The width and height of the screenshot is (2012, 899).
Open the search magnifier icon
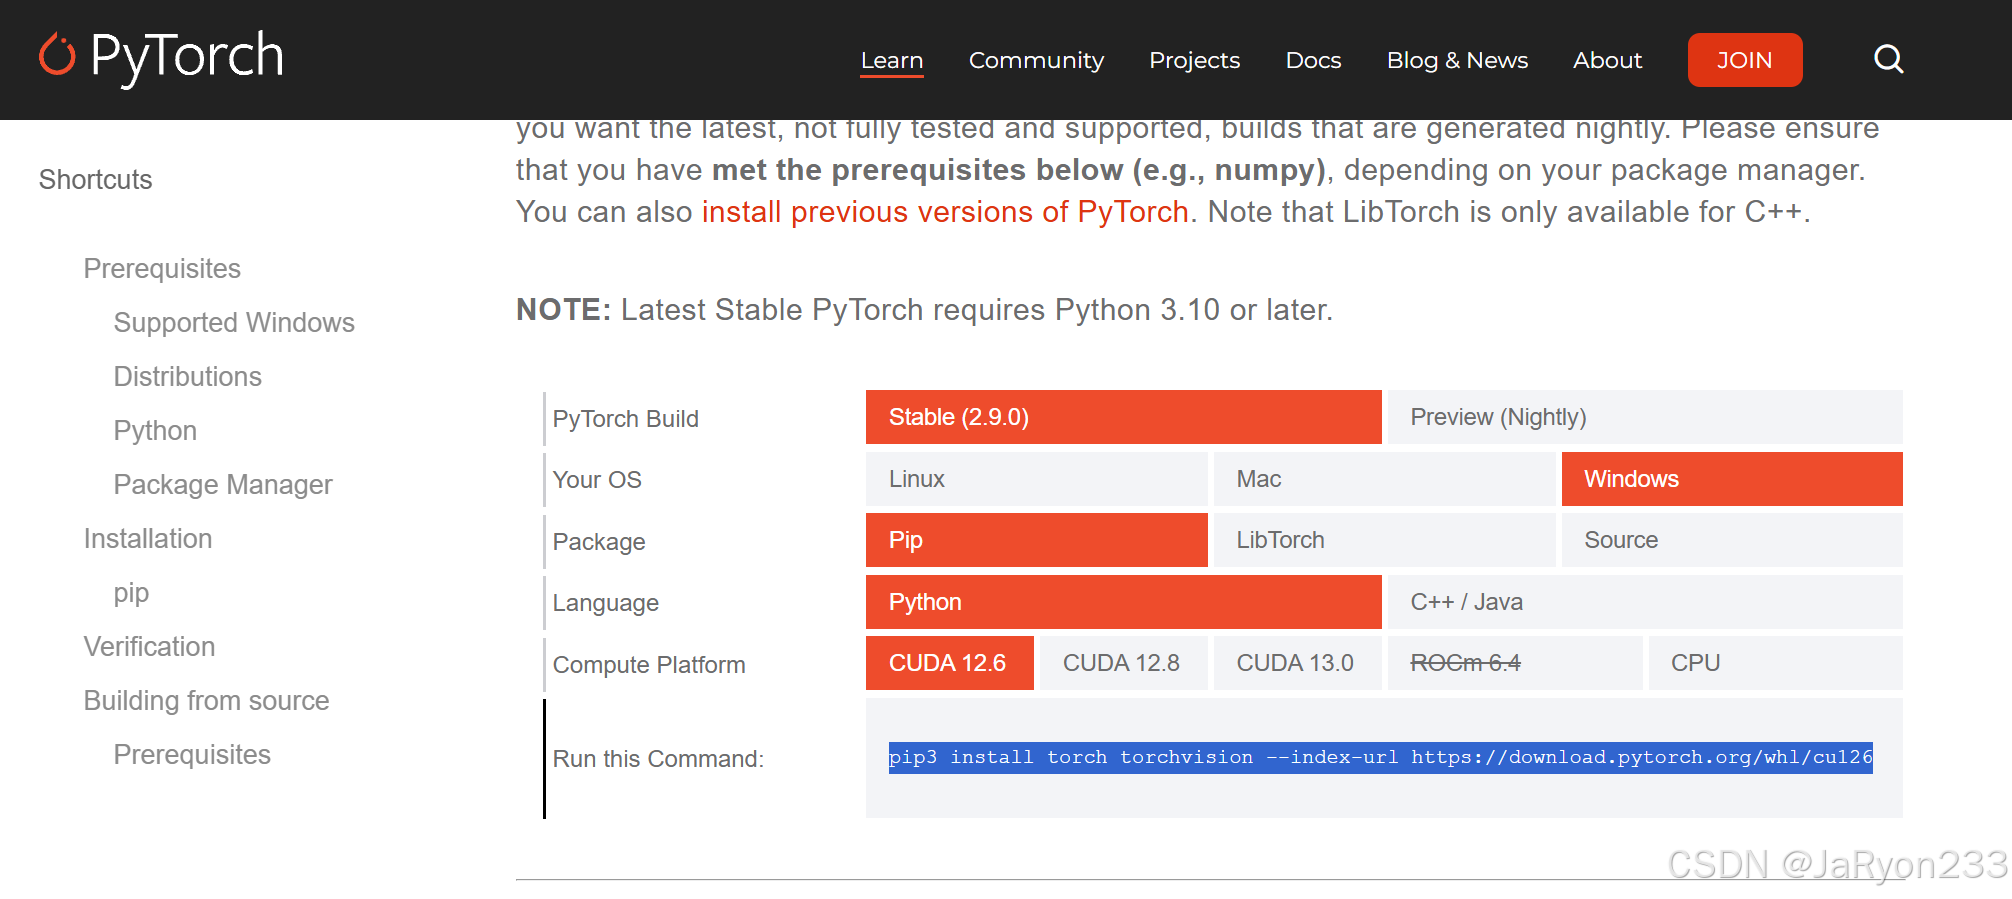tap(1888, 59)
